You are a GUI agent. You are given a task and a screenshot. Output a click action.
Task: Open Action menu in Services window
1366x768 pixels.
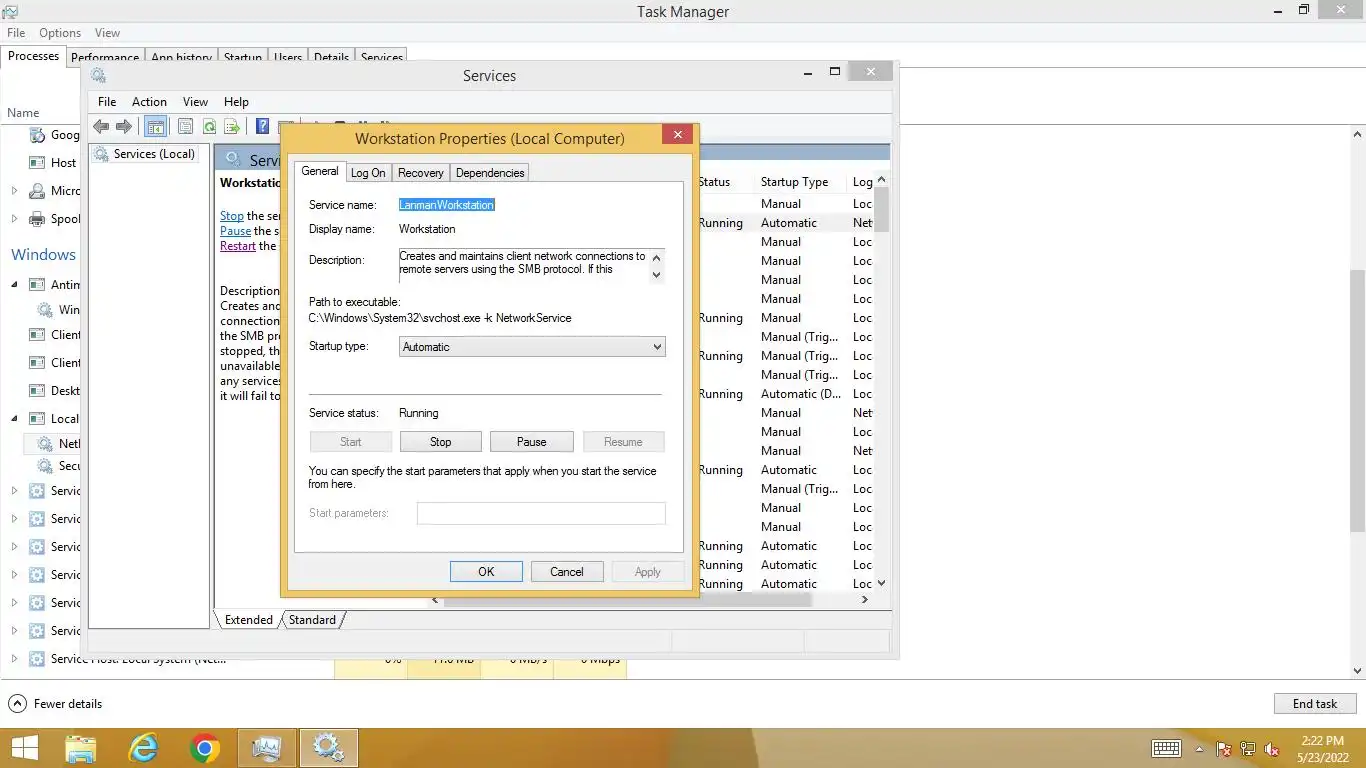pyautogui.click(x=149, y=102)
